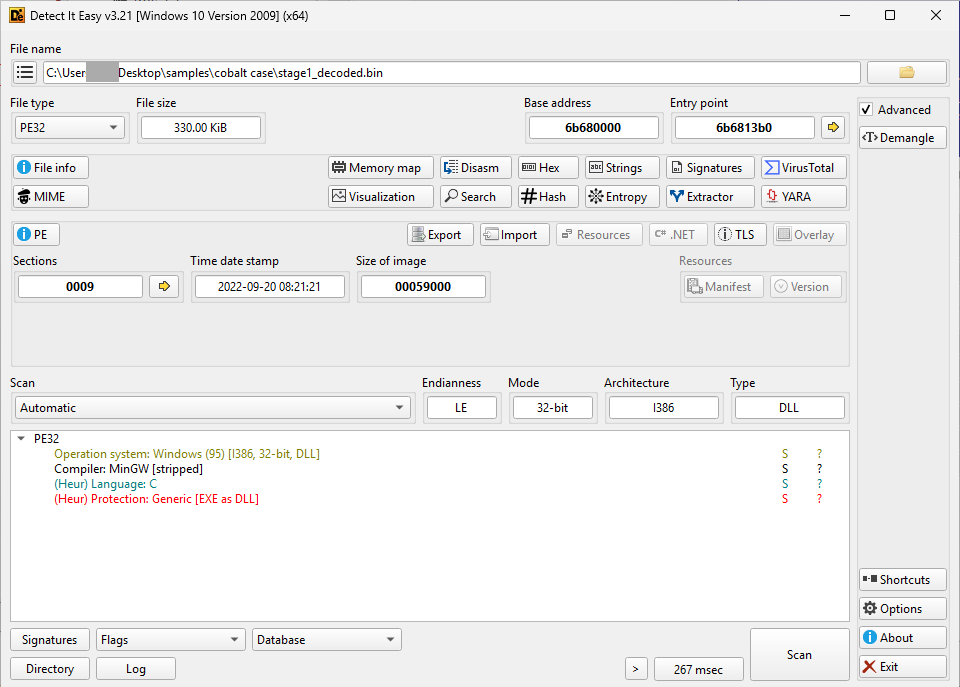The width and height of the screenshot is (960, 687).
Task: Open the sections view via the arrow next to 0009
Action: click(163, 286)
